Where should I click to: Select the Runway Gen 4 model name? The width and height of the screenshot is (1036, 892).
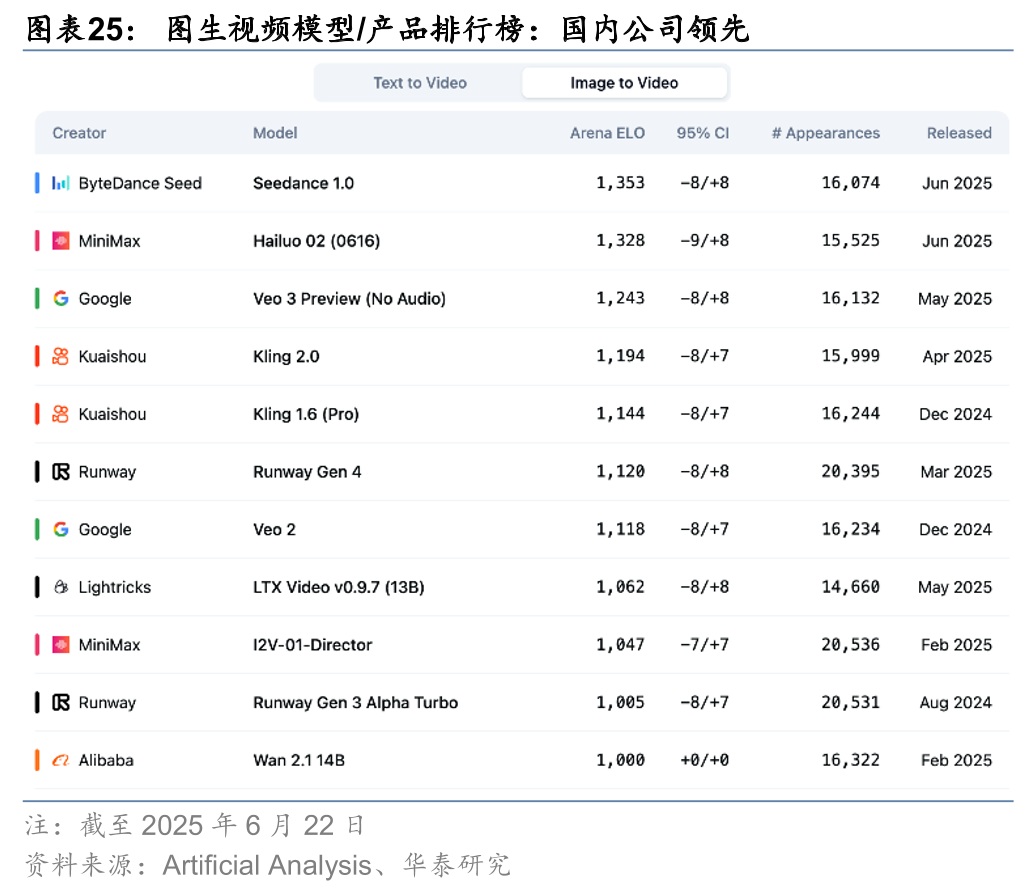pos(307,472)
